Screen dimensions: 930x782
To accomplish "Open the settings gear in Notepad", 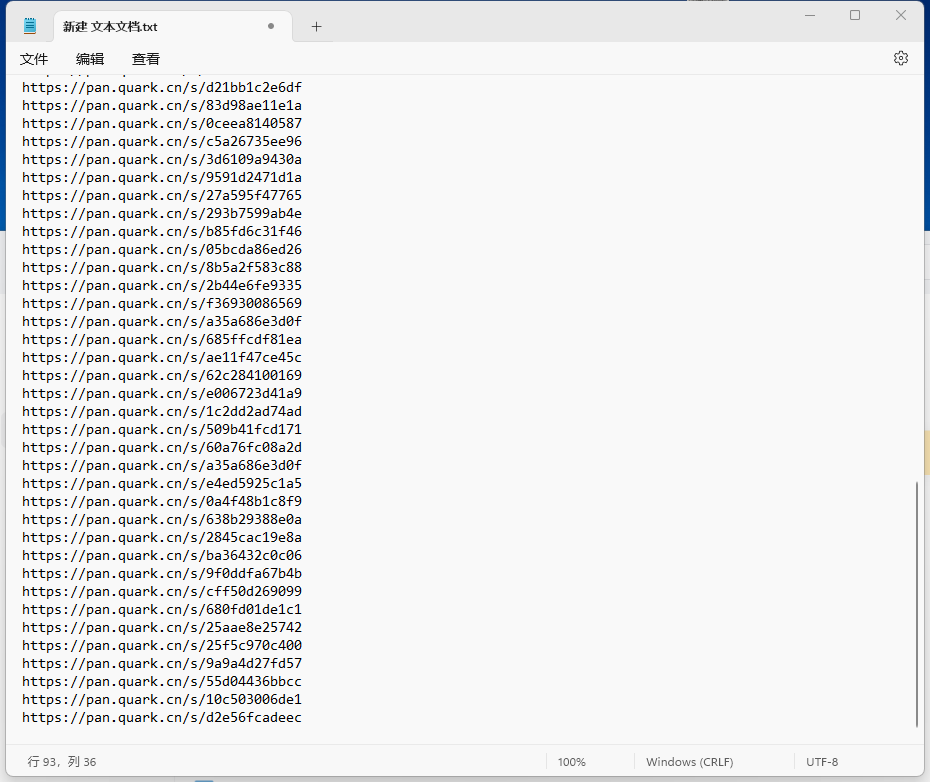I will [900, 58].
